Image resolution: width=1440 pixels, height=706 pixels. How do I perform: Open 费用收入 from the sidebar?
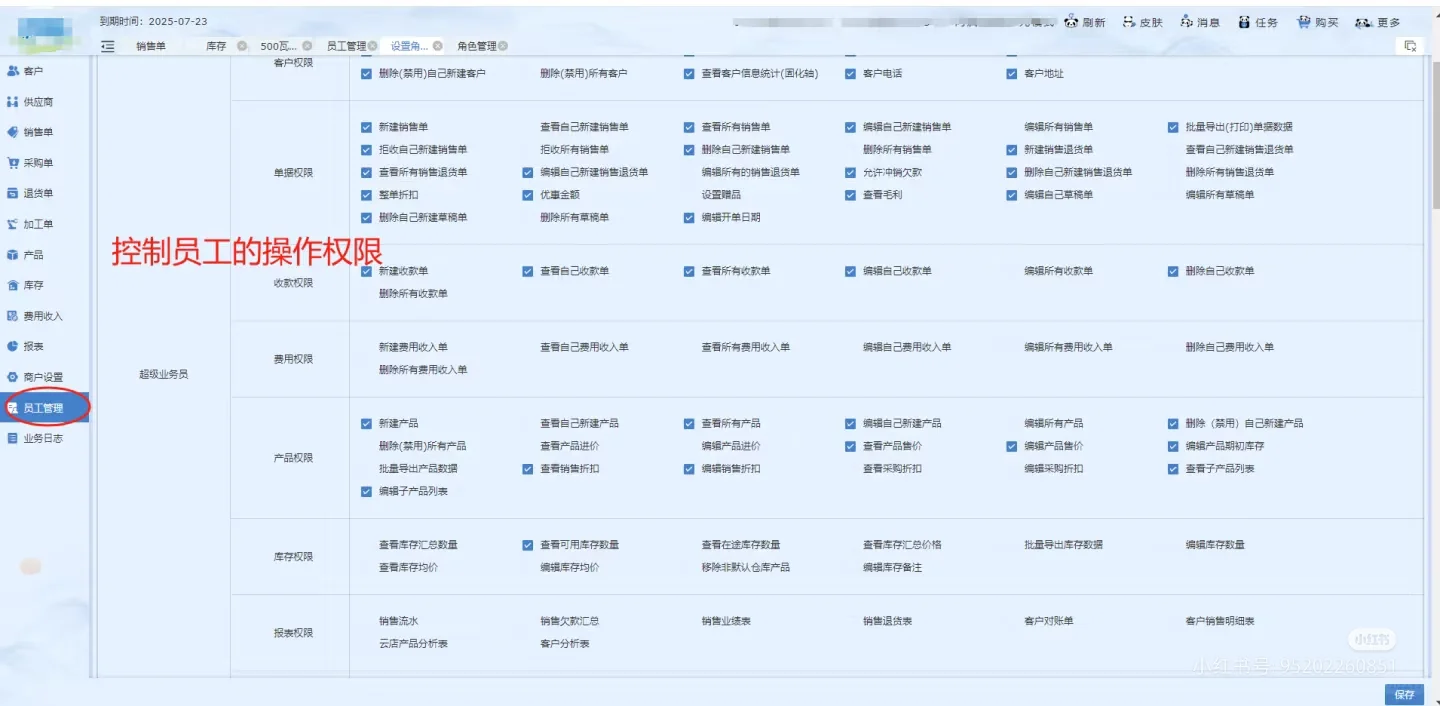(45, 315)
